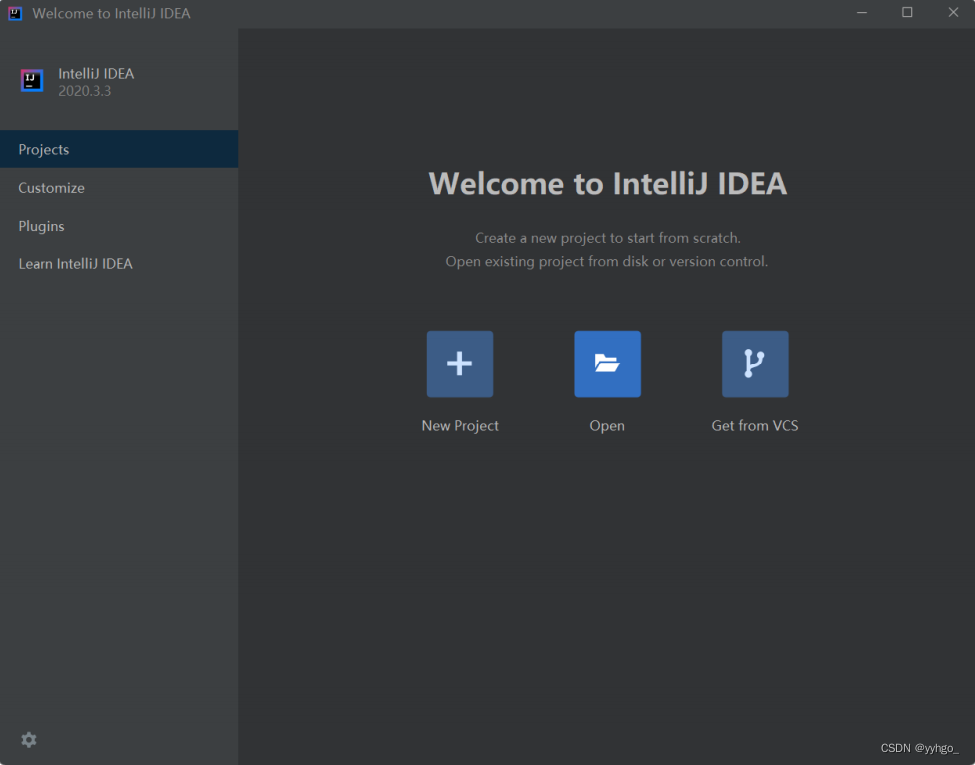Click the "Open" text label
Image resolution: width=975 pixels, height=765 pixels.
coord(607,426)
